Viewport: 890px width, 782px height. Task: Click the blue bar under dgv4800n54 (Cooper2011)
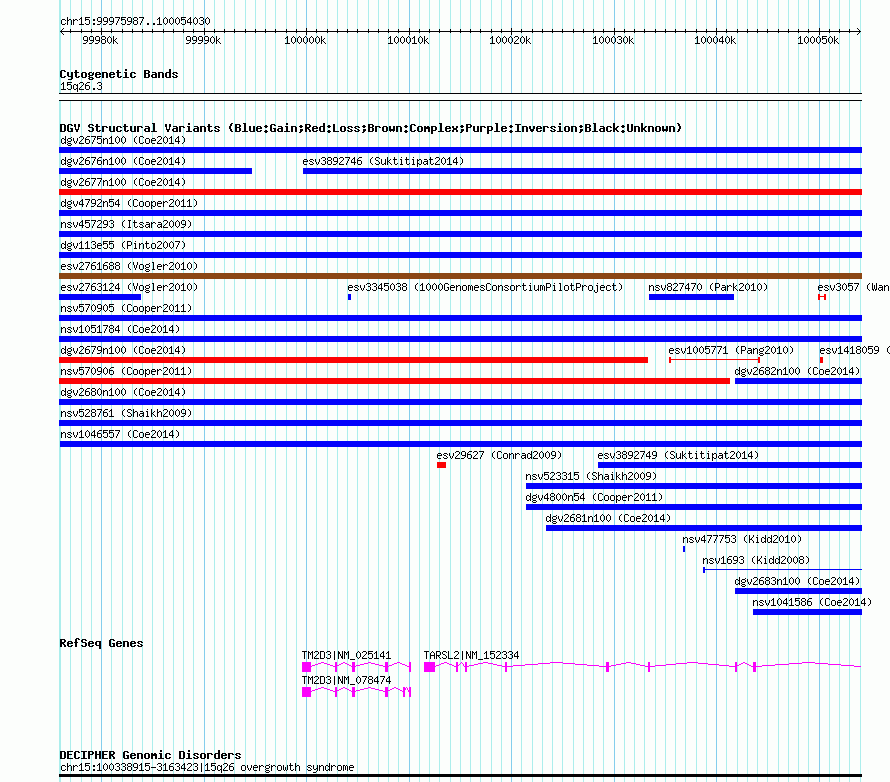(694, 507)
